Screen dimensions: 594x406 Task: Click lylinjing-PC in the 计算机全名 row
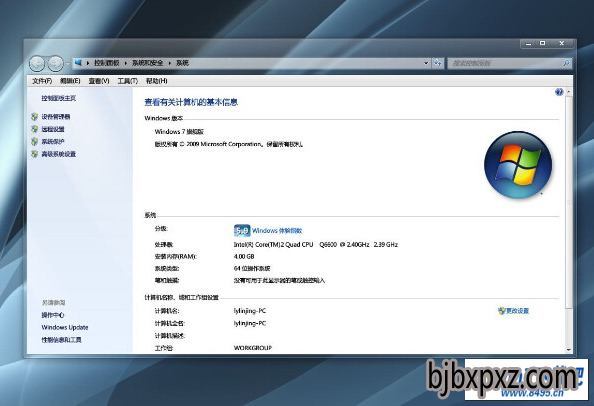250,323
